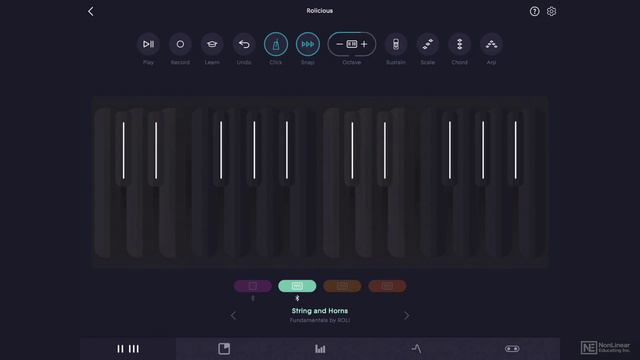640x360 pixels.
Task: Select the green keyboard track
Action: coord(297,286)
